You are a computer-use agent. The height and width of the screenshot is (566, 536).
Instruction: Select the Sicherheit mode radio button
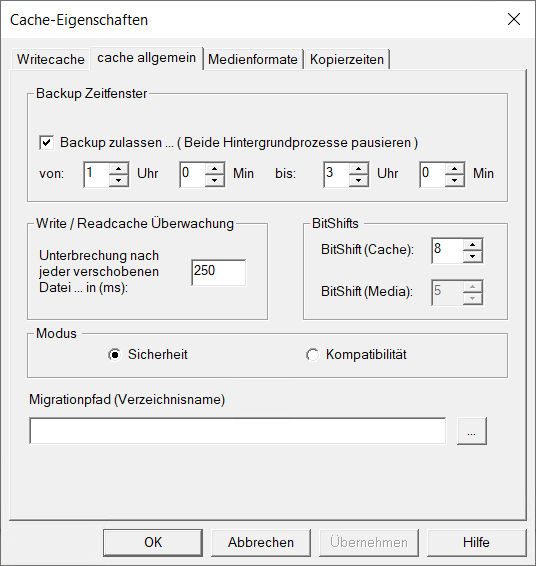(114, 355)
